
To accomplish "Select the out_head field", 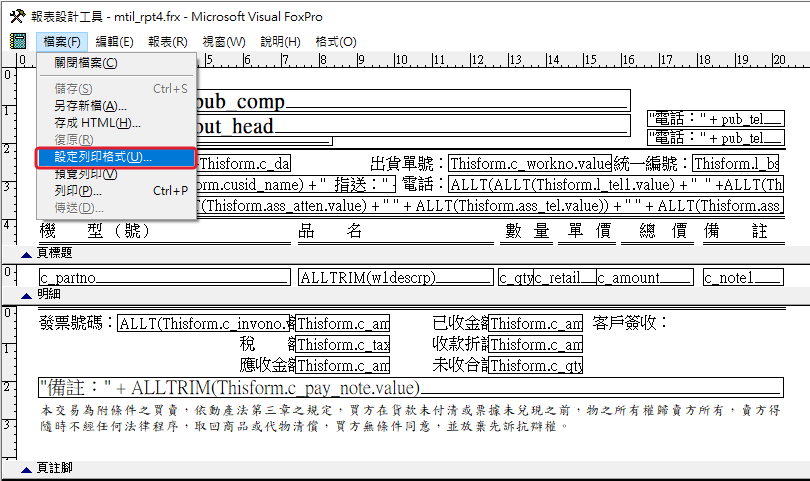I will [413, 126].
